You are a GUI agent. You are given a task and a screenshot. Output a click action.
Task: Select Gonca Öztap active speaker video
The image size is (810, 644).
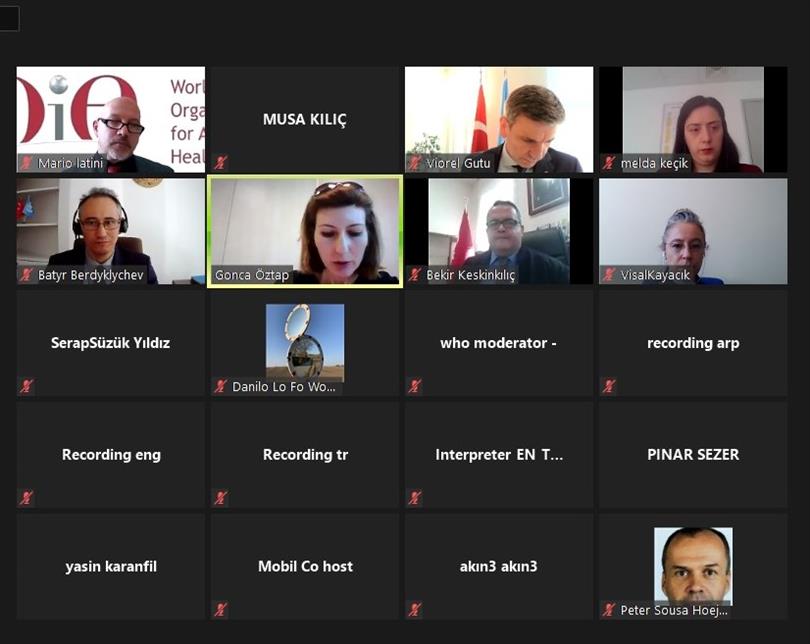coord(305,231)
